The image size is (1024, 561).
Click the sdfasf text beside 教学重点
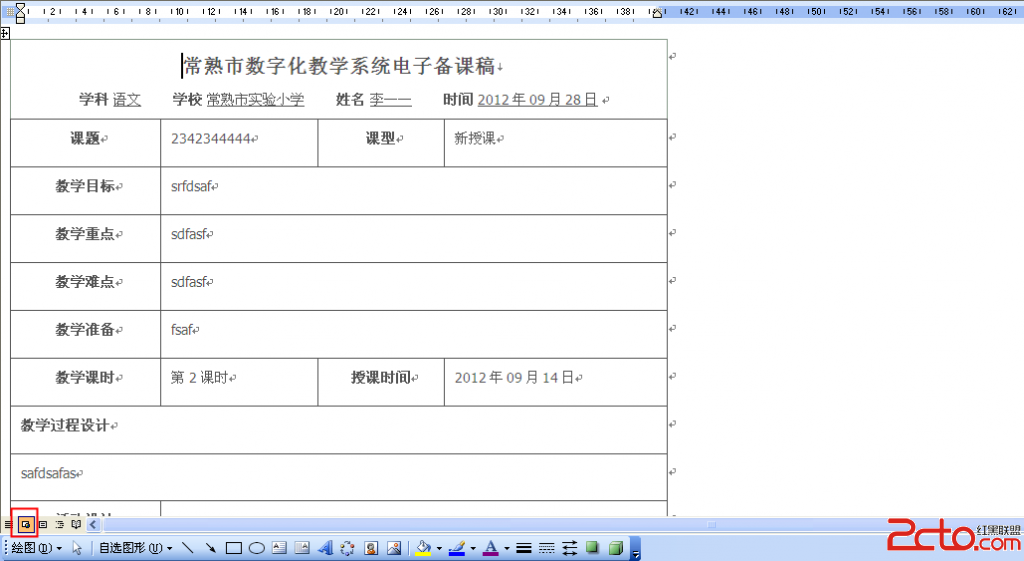(189, 234)
